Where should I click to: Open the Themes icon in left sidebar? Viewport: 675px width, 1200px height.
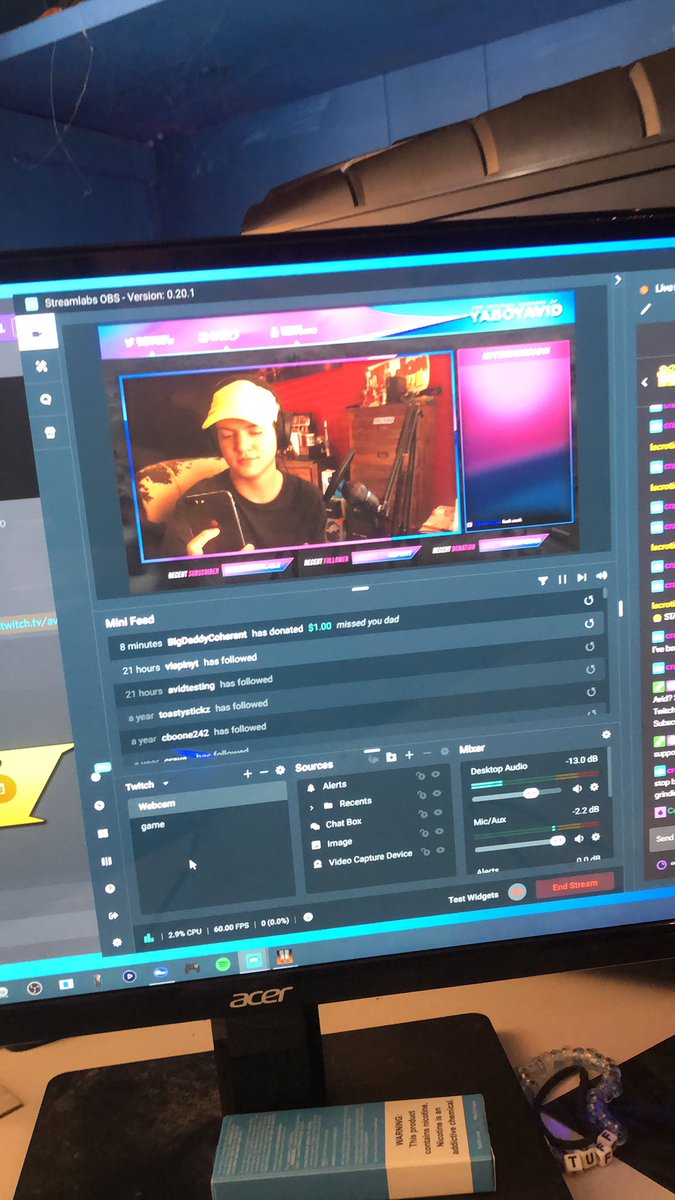tap(43, 367)
